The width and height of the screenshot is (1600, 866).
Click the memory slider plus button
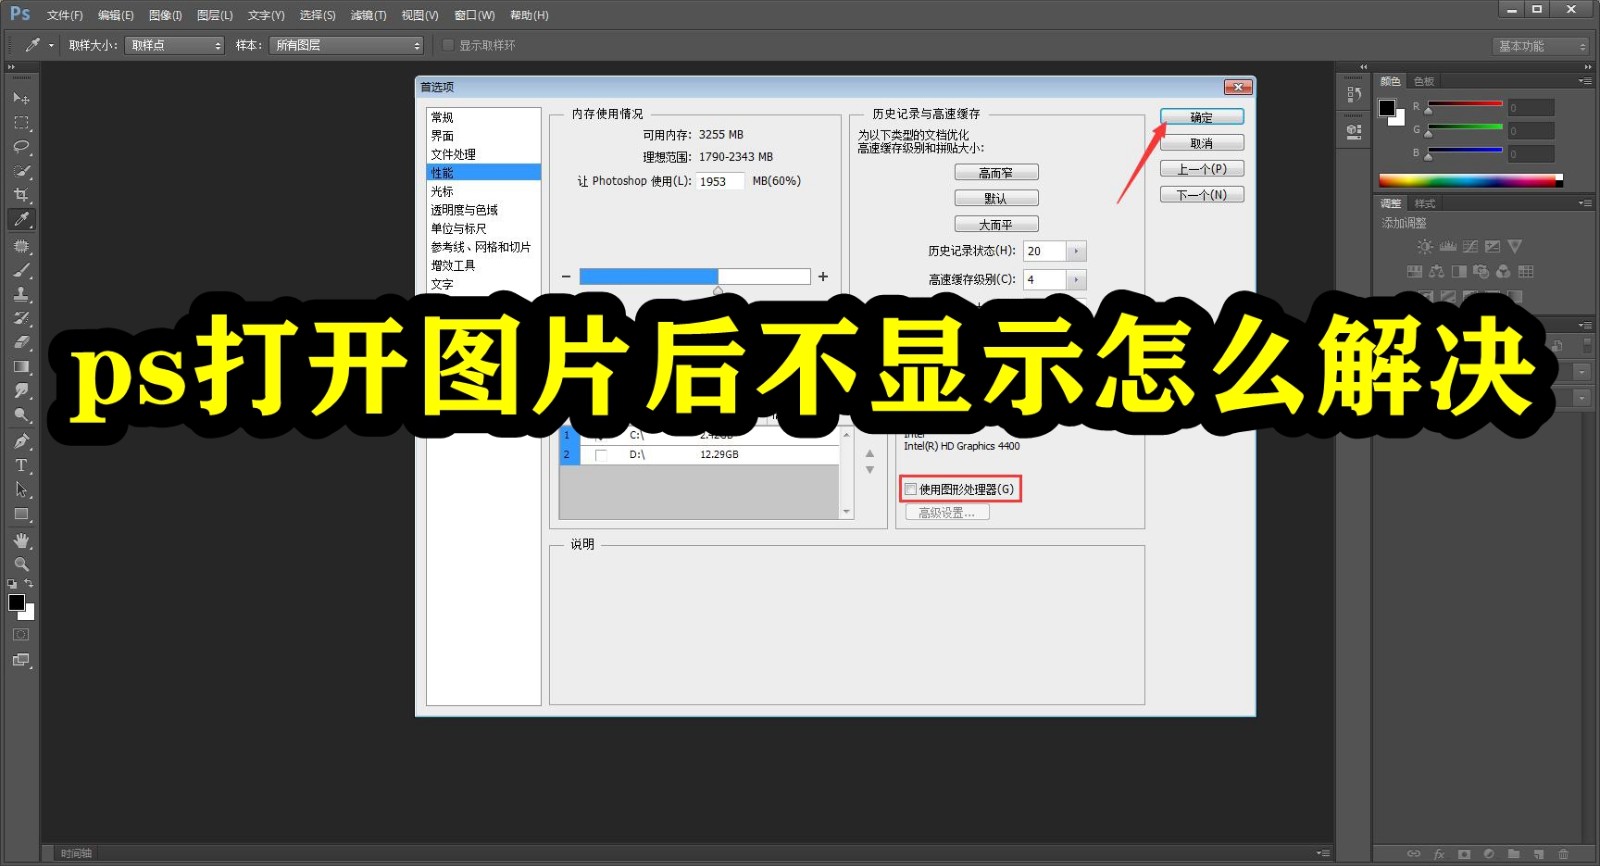pos(823,277)
